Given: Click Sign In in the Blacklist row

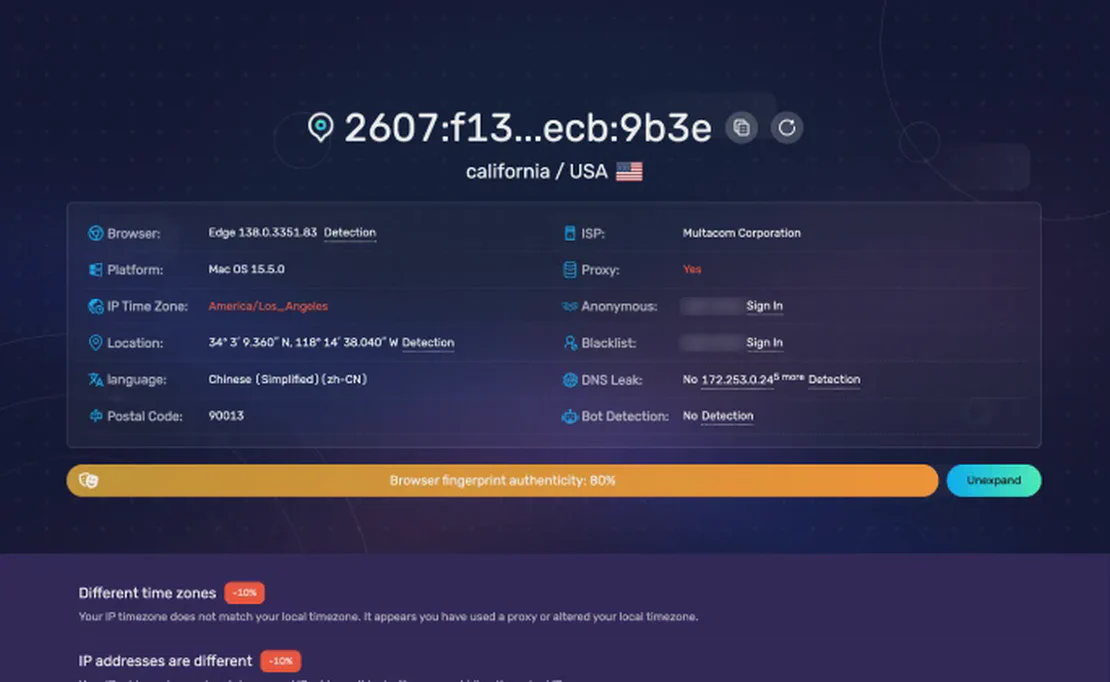Looking at the screenshot, I should point(764,343).
